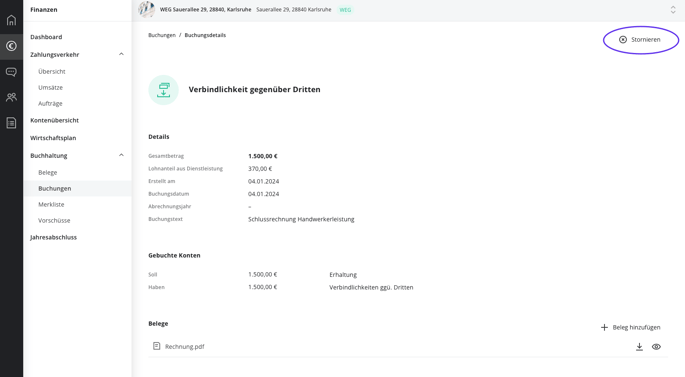The height and width of the screenshot is (377, 685).
Task: Open the messages chat icon in rail
Action: pos(11,72)
